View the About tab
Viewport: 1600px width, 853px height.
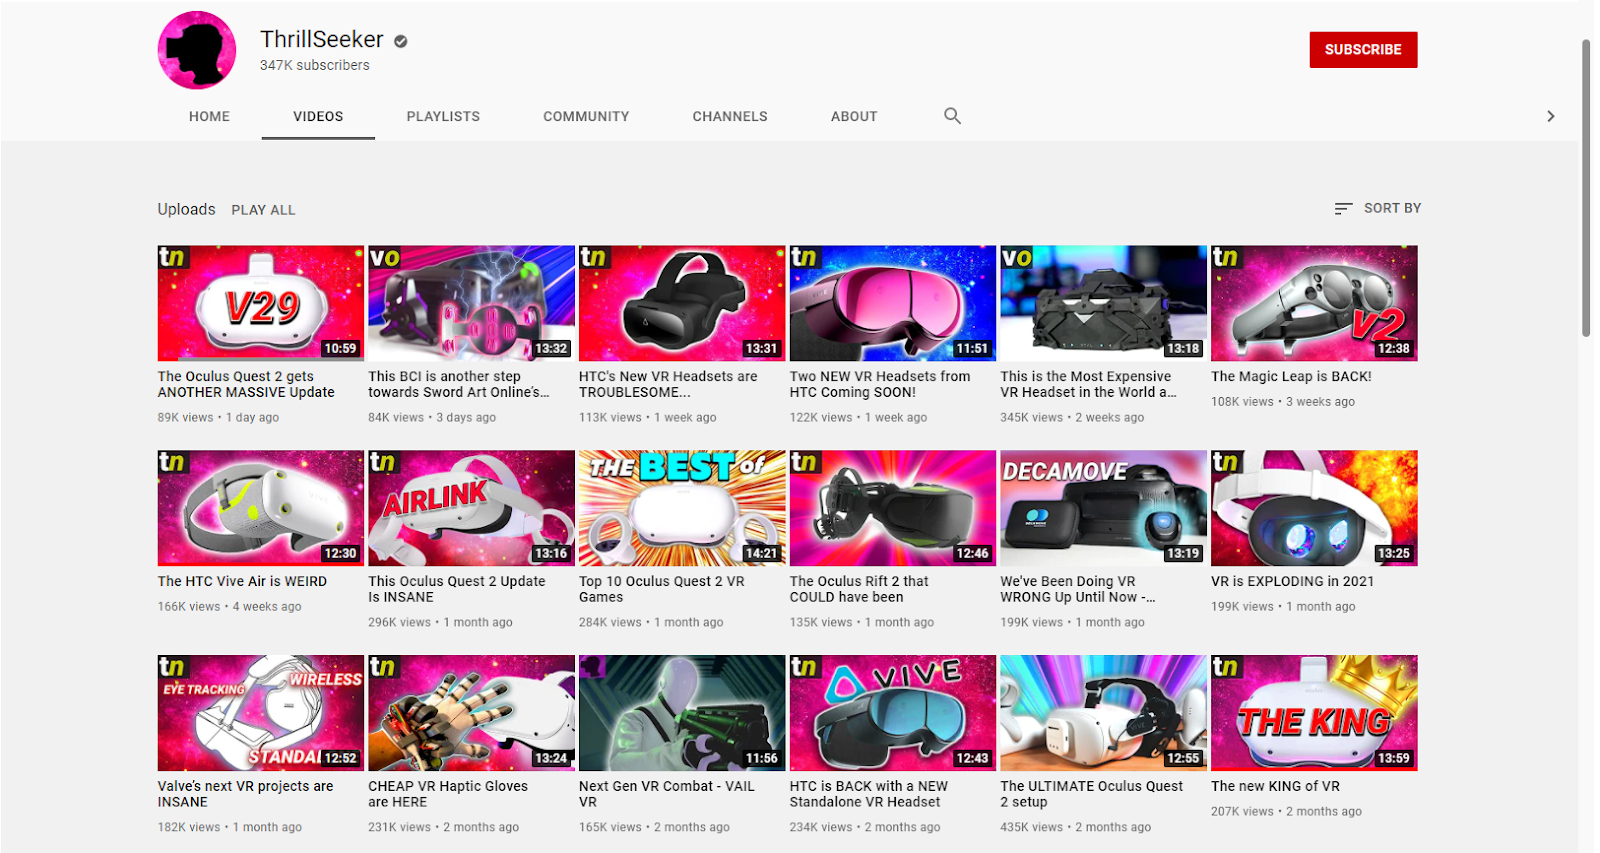click(x=854, y=116)
